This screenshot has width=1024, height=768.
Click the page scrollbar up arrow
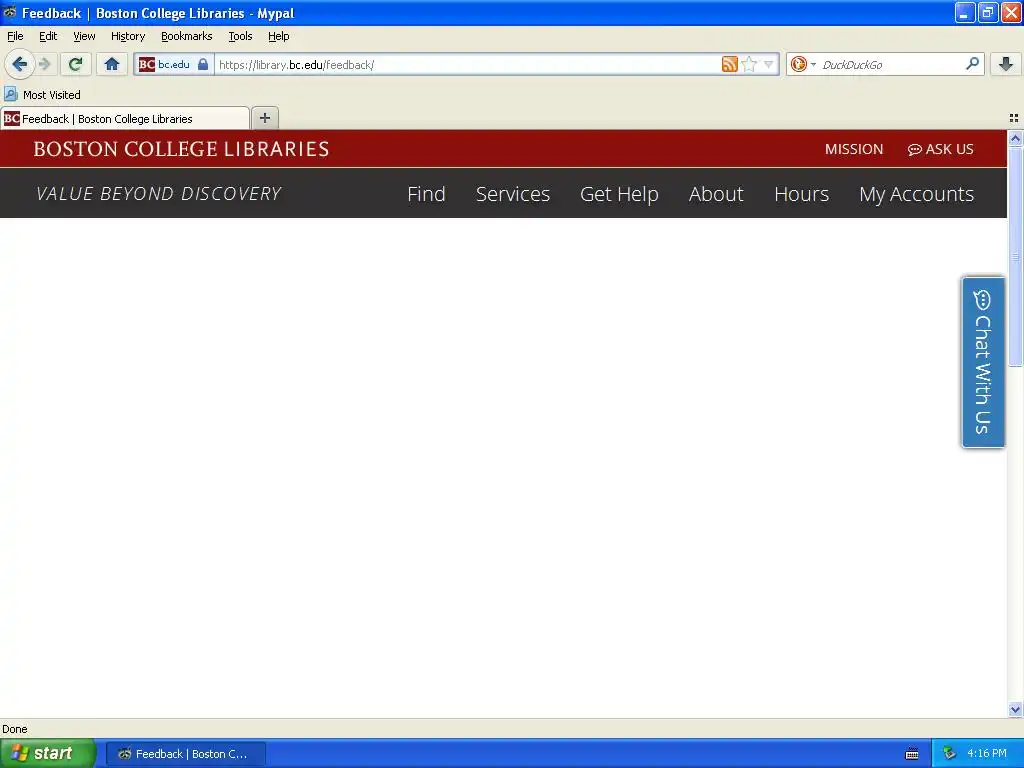coord(1015,138)
